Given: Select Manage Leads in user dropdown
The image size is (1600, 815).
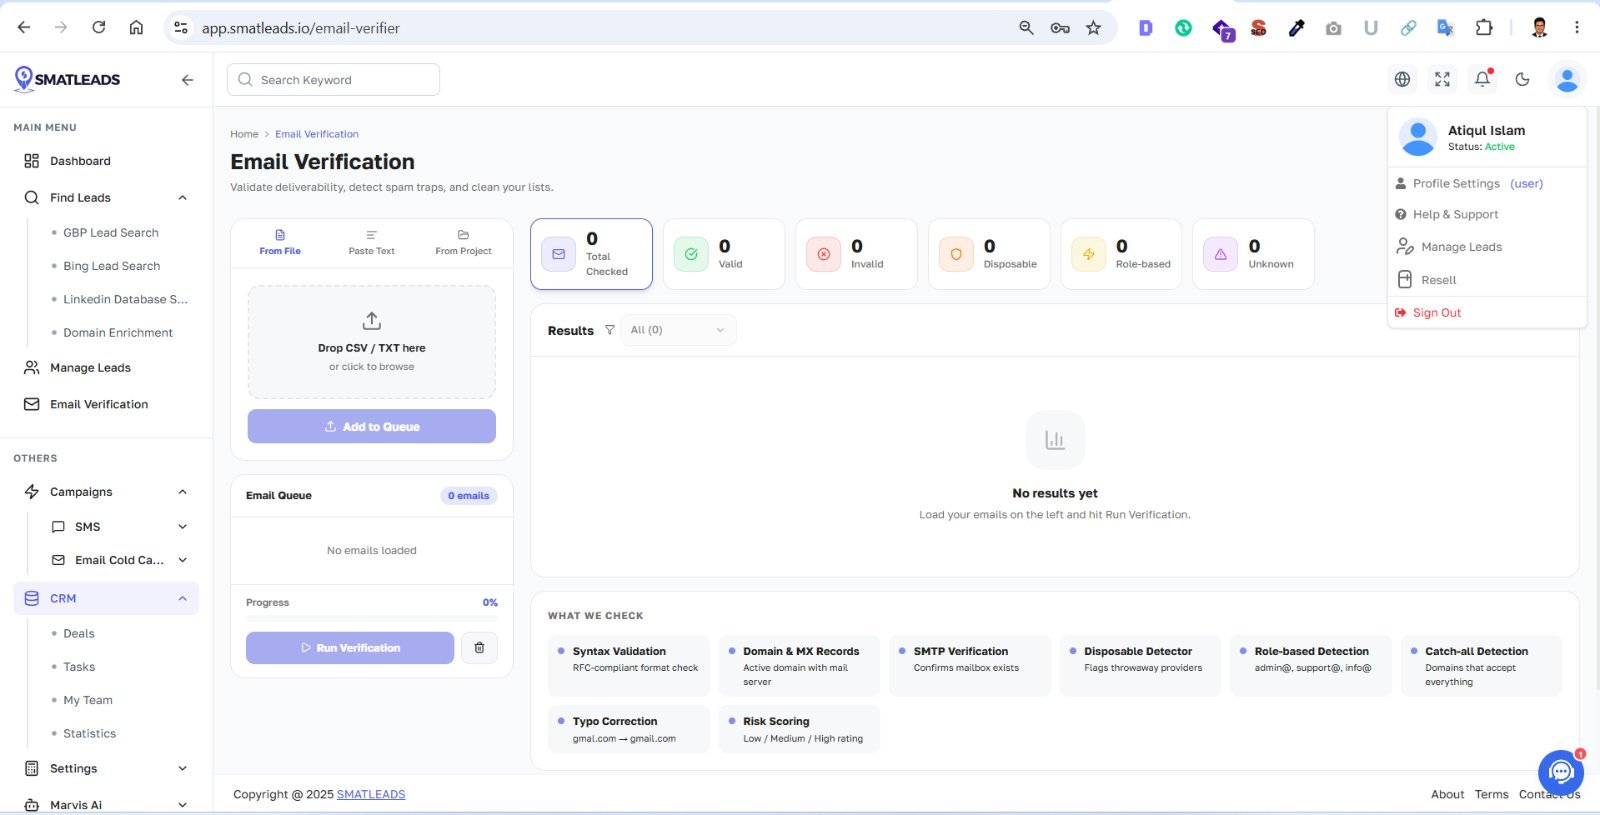Looking at the screenshot, I should (1449, 247).
